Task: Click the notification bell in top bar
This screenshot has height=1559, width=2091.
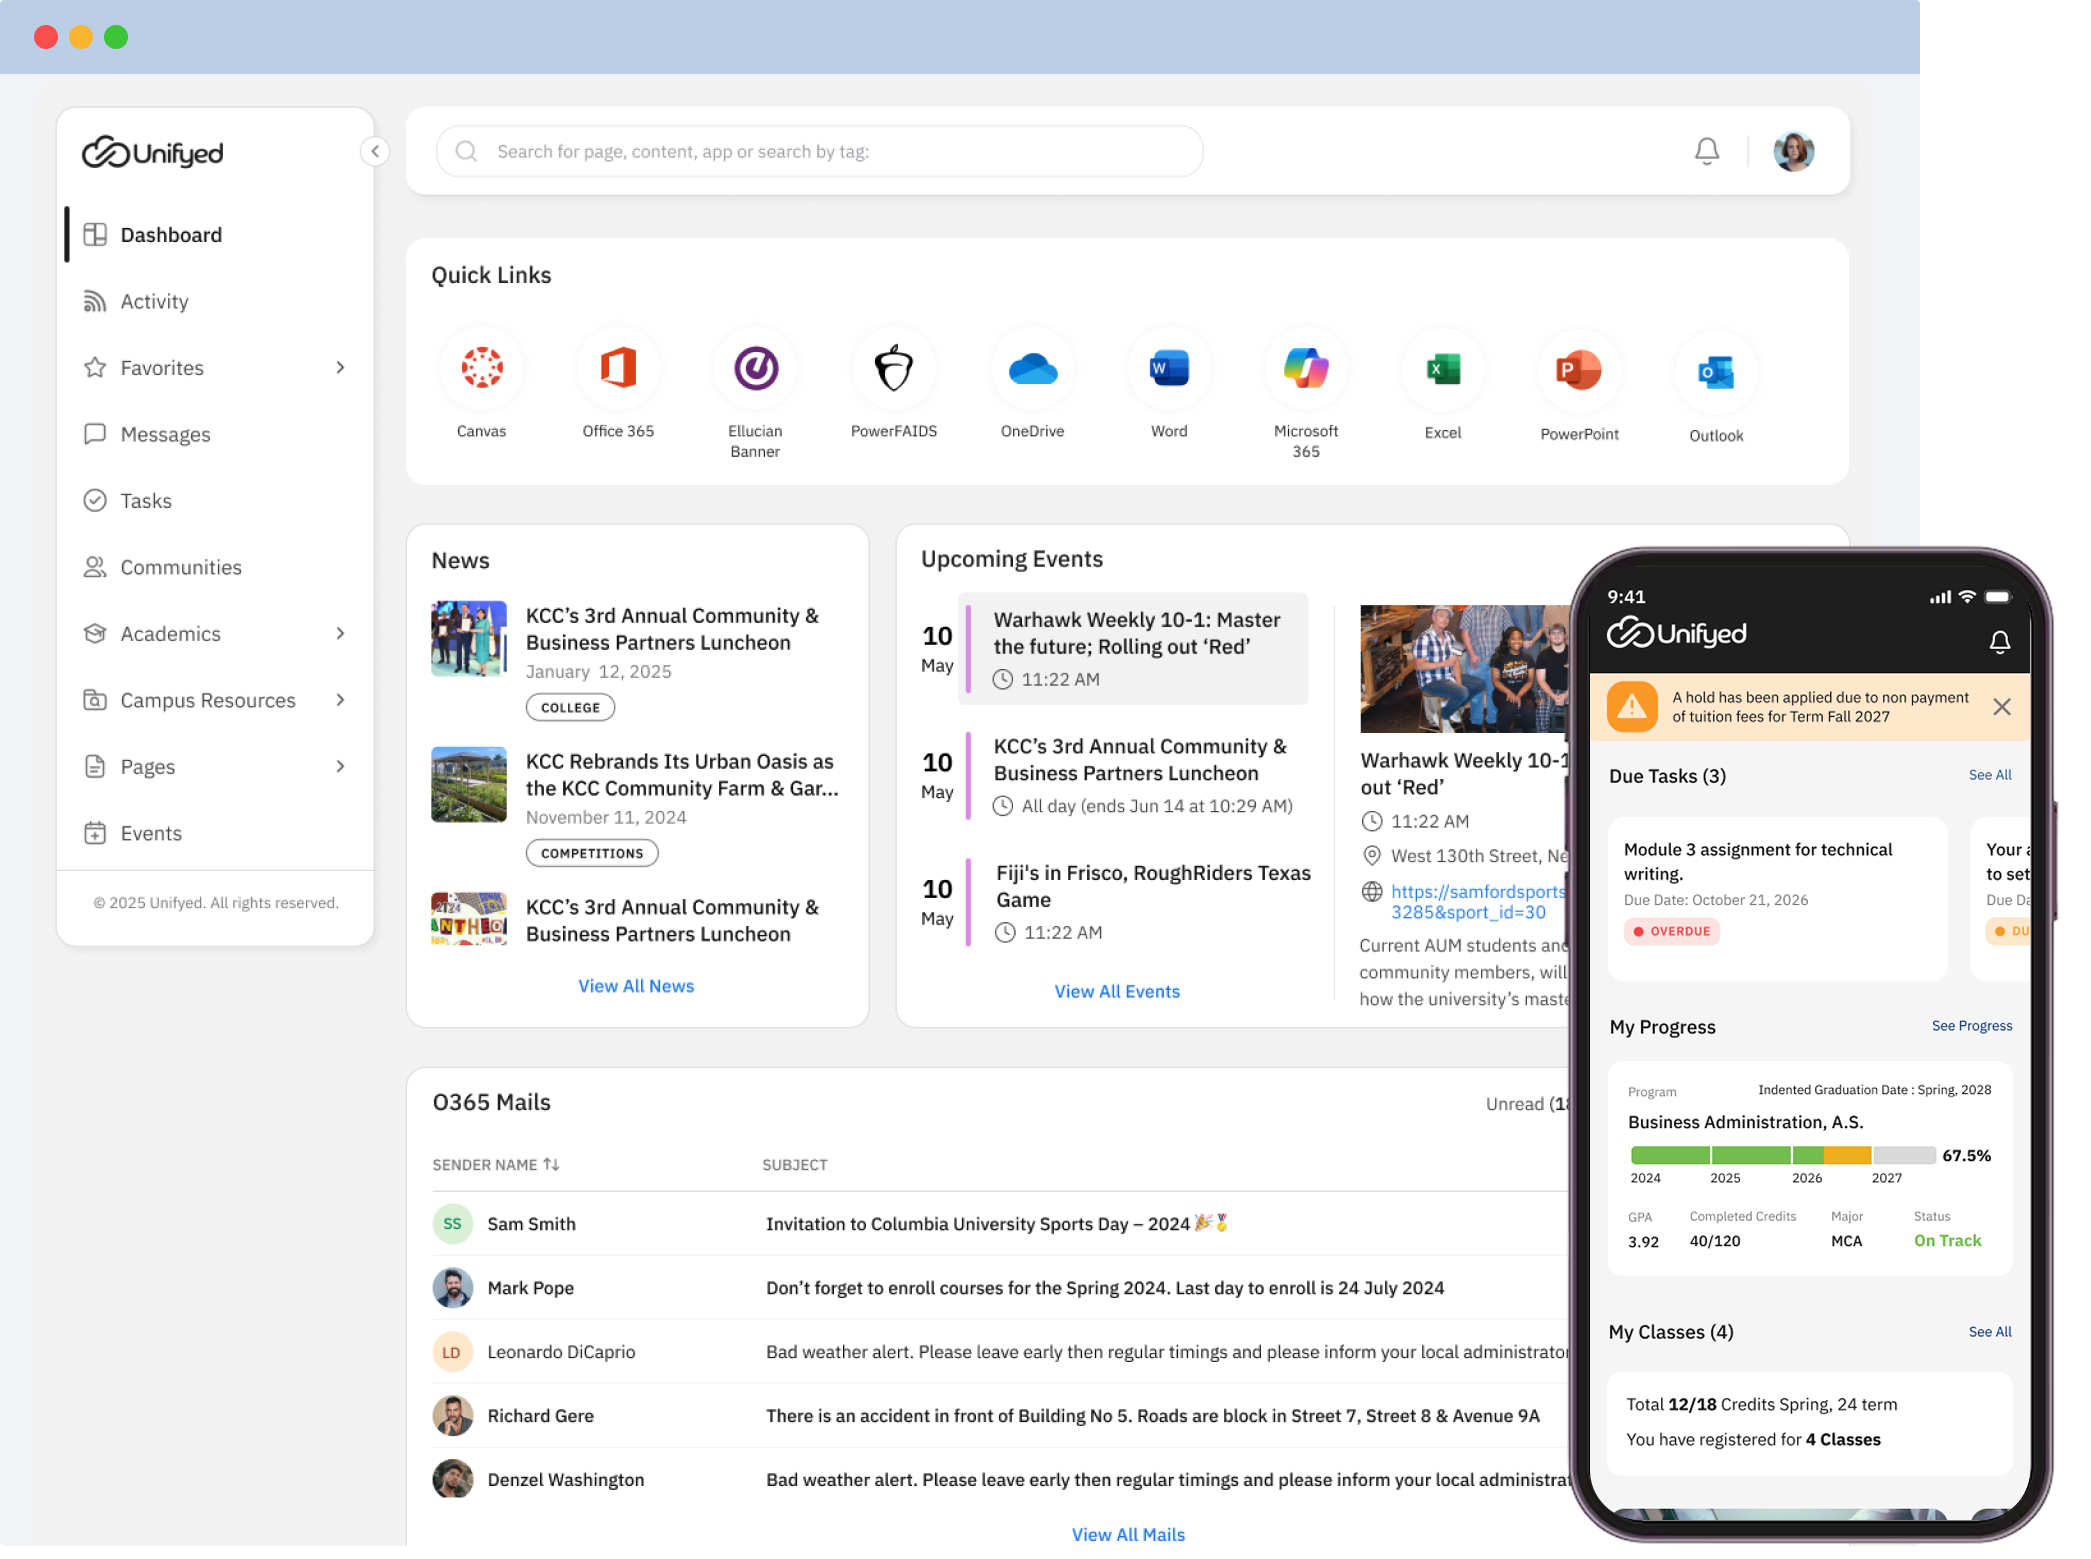Action: [1707, 152]
